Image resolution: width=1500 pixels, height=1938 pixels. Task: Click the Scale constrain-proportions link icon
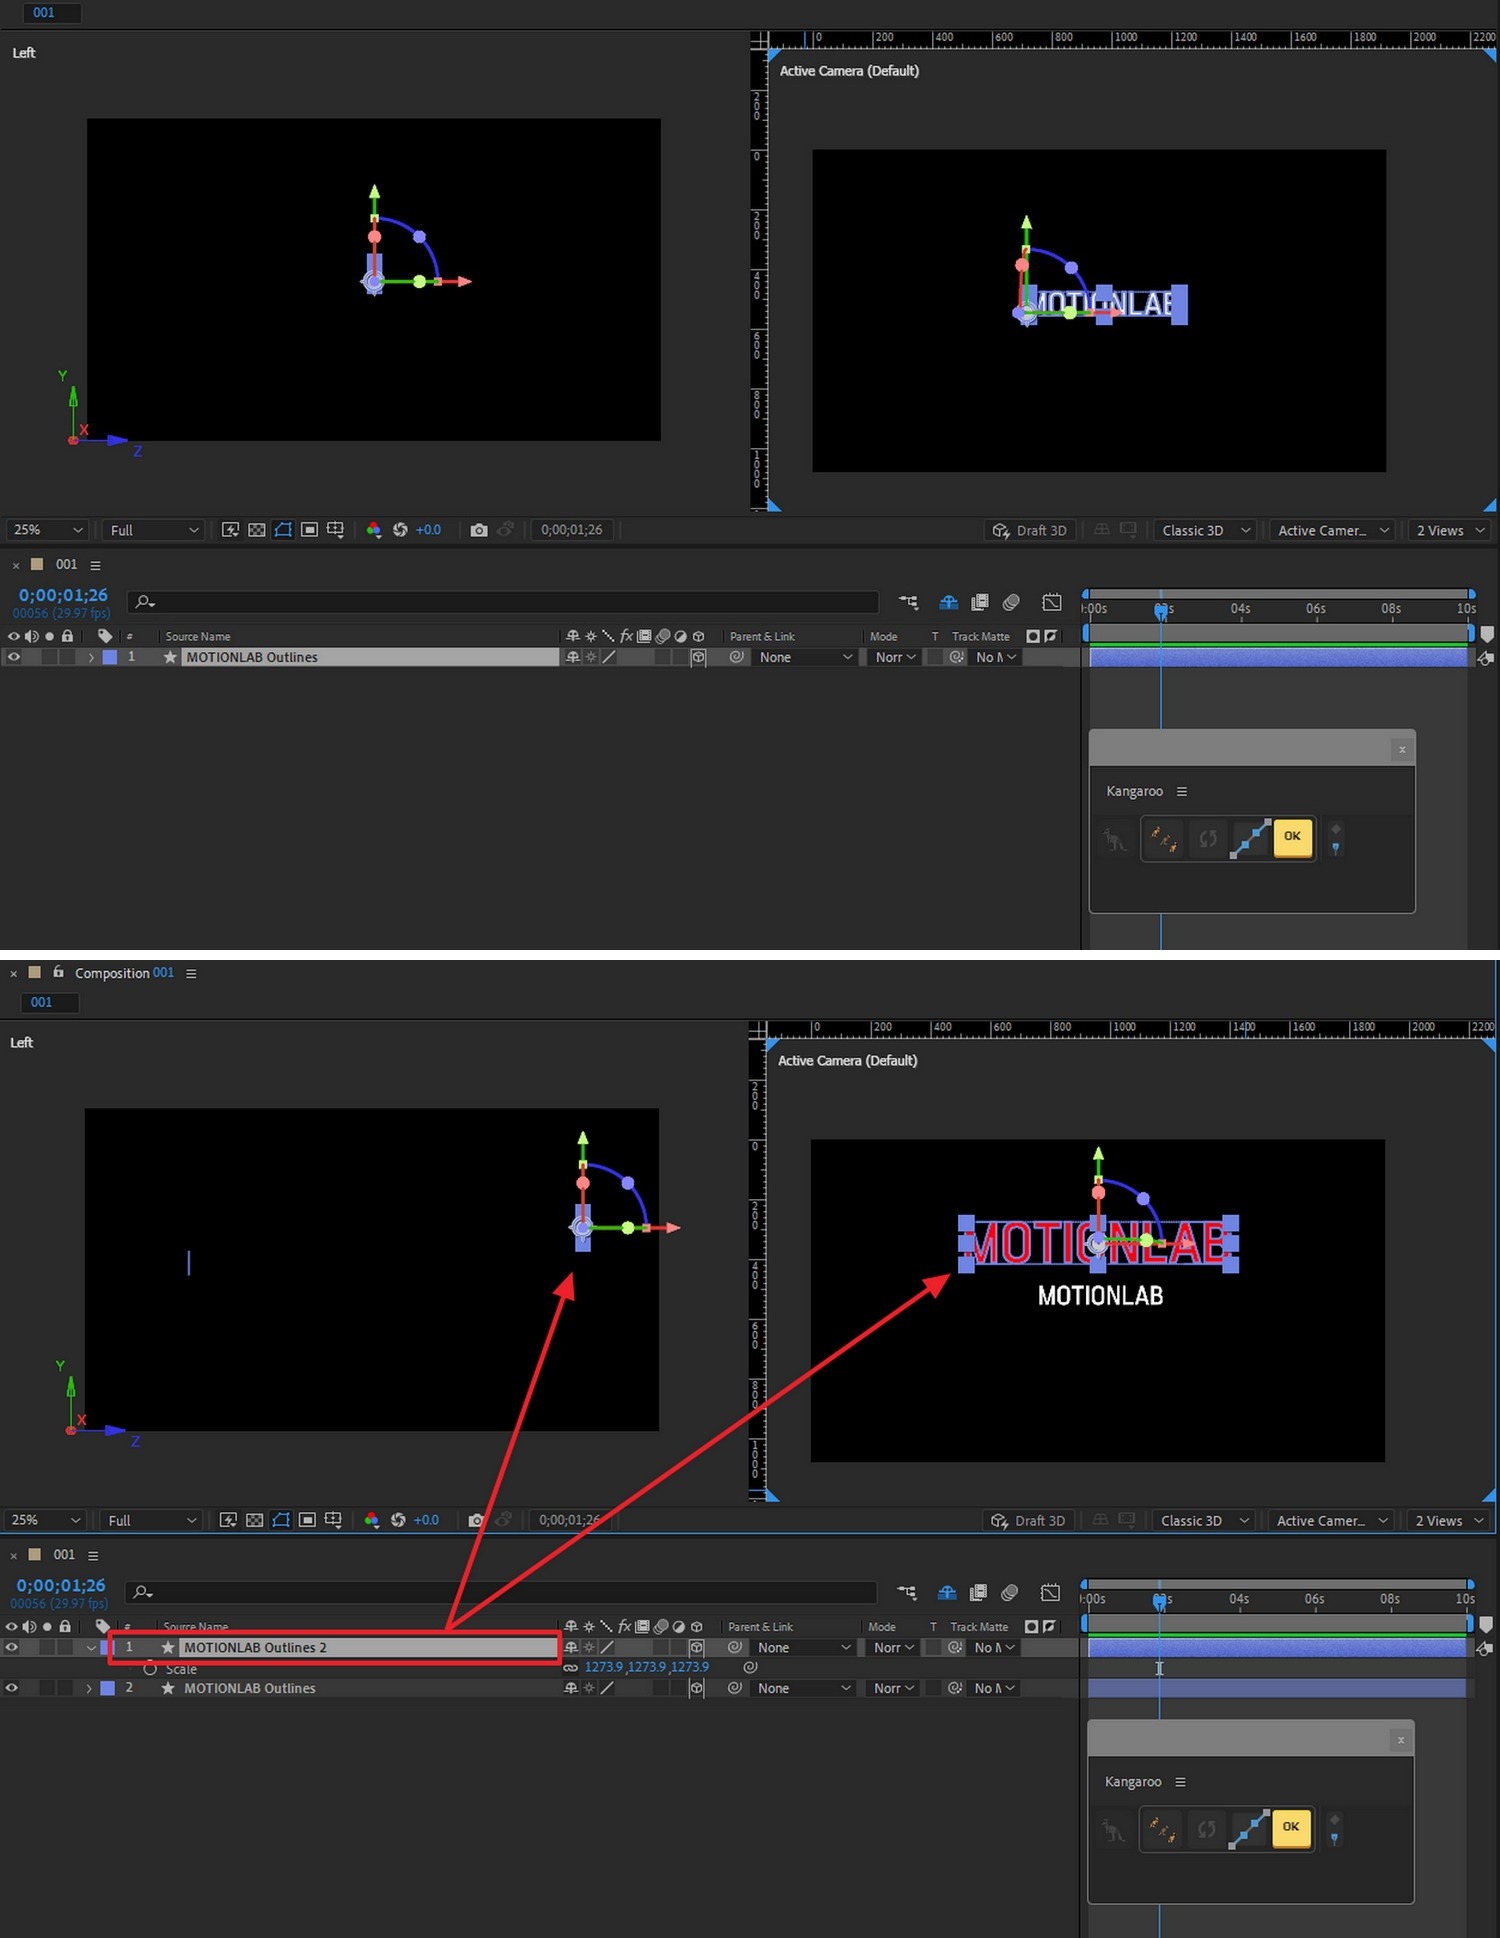coord(571,1668)
